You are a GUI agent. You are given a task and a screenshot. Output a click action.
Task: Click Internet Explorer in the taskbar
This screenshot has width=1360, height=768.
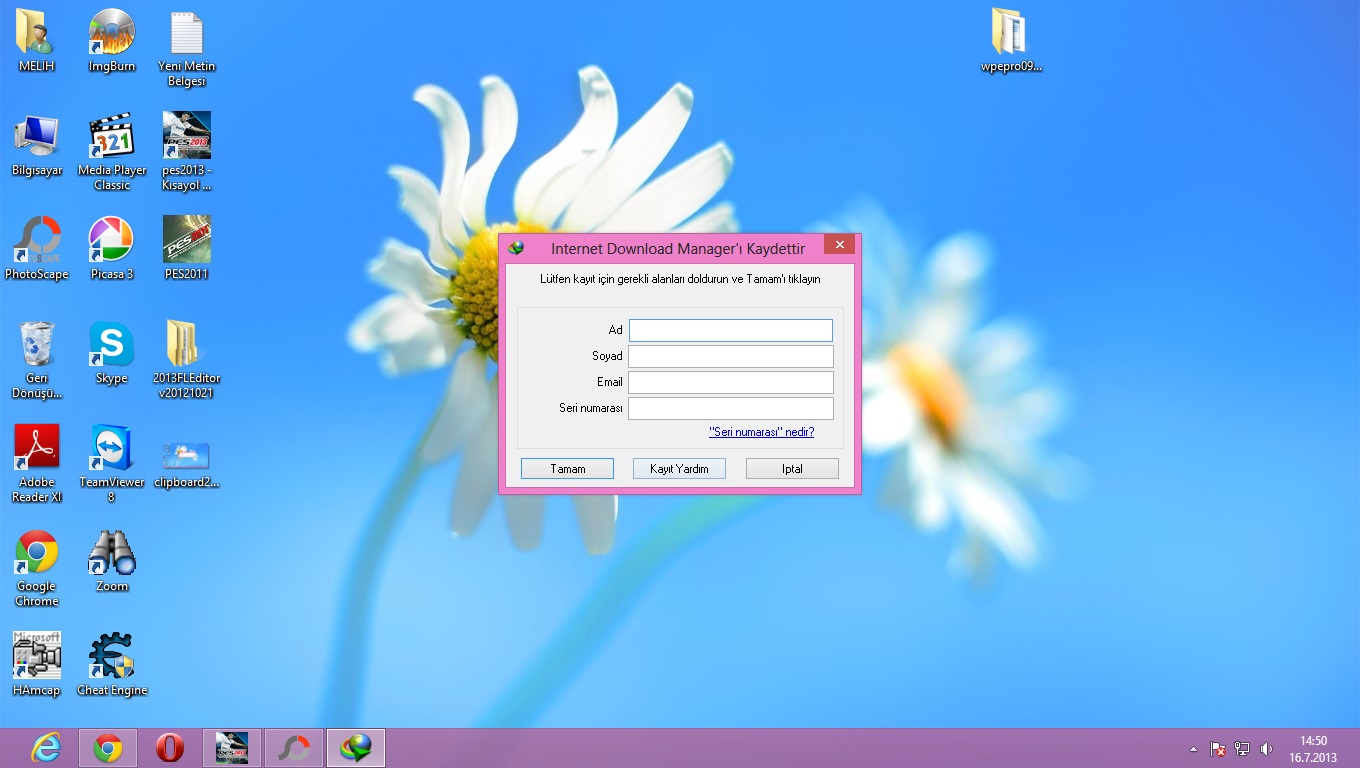coord(46,748)
